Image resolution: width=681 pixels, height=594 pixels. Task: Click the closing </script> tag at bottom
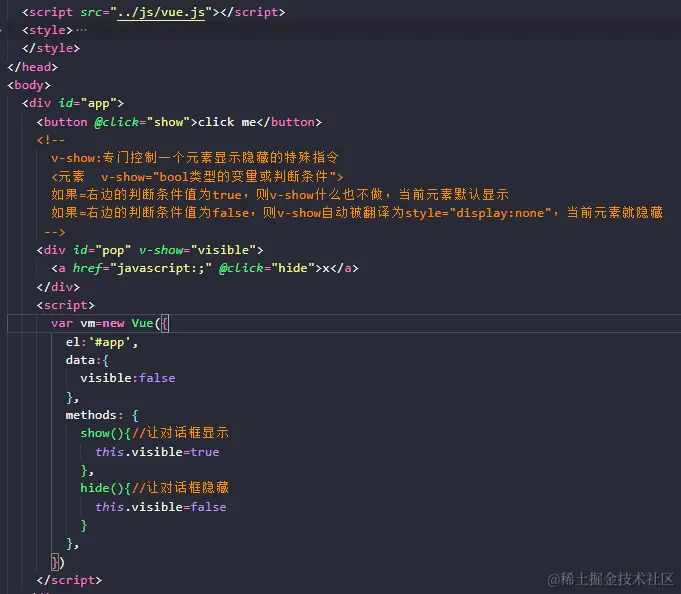[x=69, y=580]
